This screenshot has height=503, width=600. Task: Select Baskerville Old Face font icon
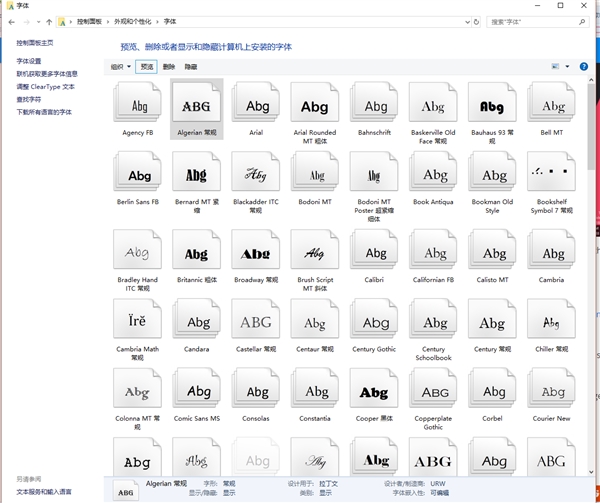point(433,103)
